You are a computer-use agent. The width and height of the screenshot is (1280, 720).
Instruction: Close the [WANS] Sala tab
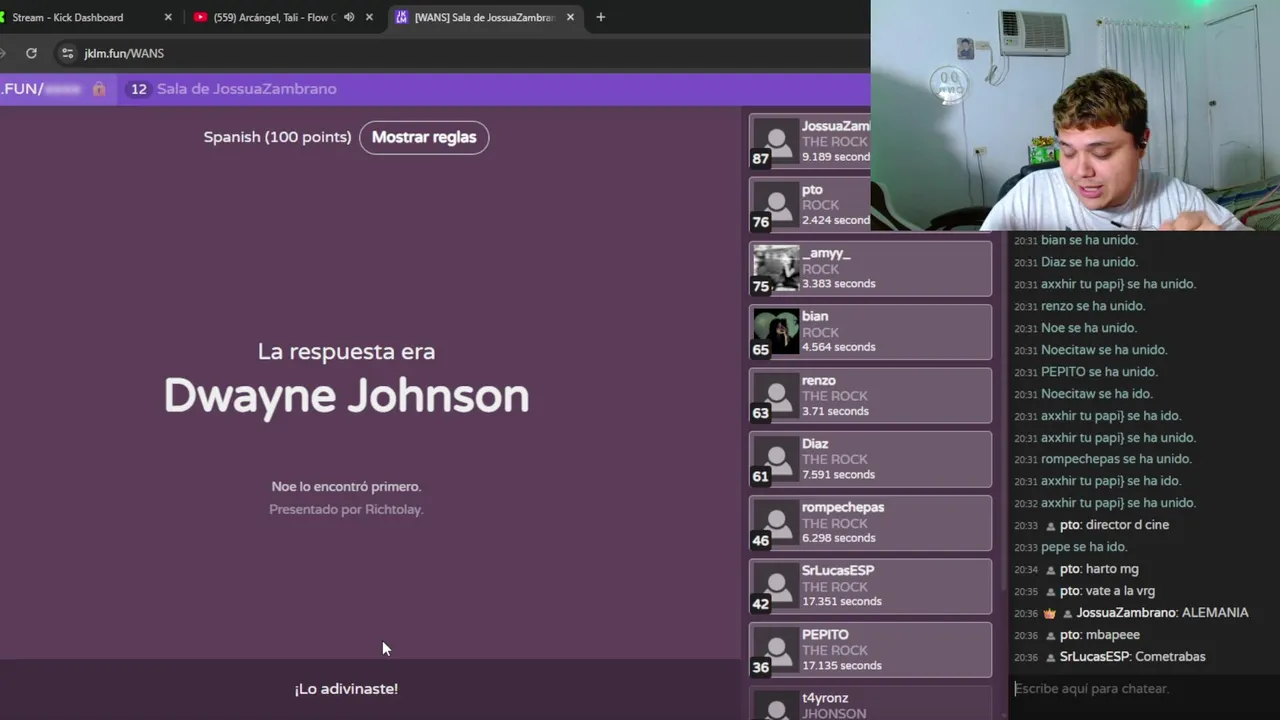570,17
